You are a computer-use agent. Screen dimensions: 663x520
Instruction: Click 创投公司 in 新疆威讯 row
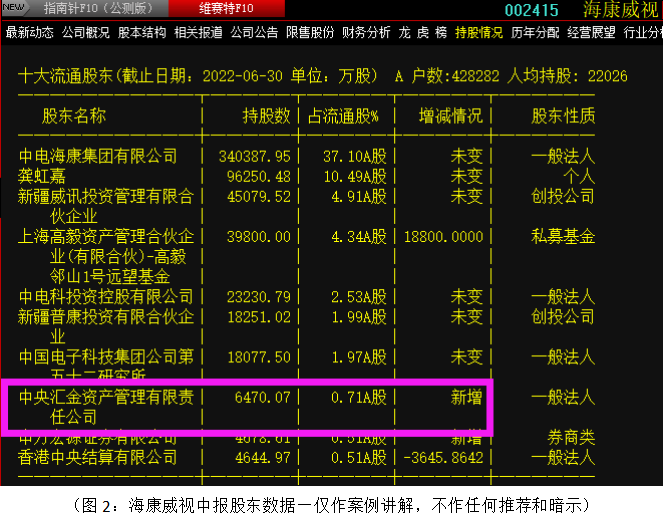(x=563, y=196)
